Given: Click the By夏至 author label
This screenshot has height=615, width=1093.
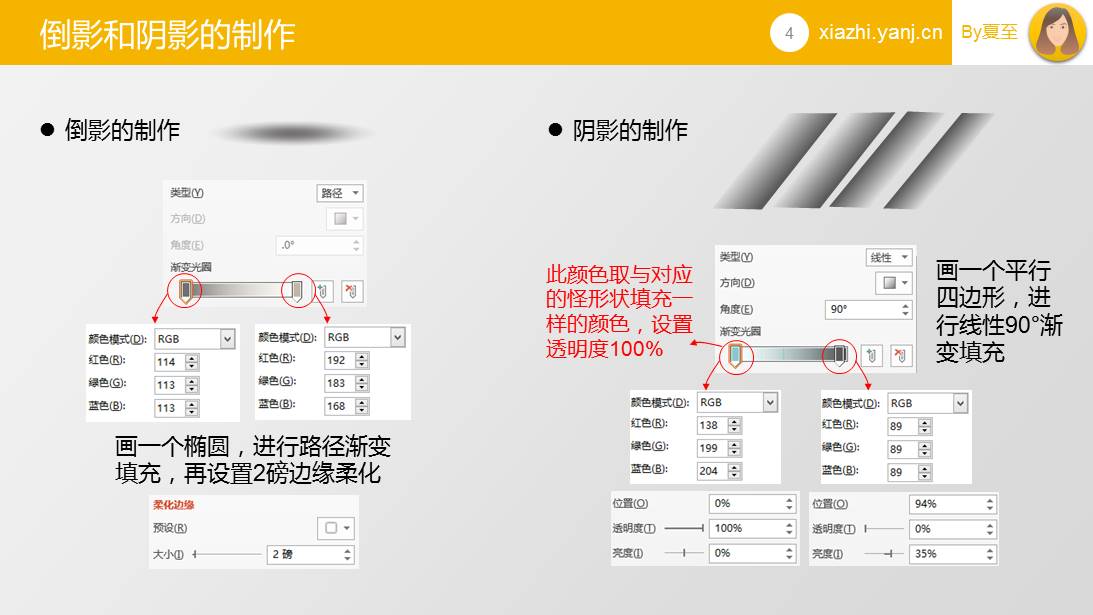Looking at the screenshot, I should click(989, 32).
